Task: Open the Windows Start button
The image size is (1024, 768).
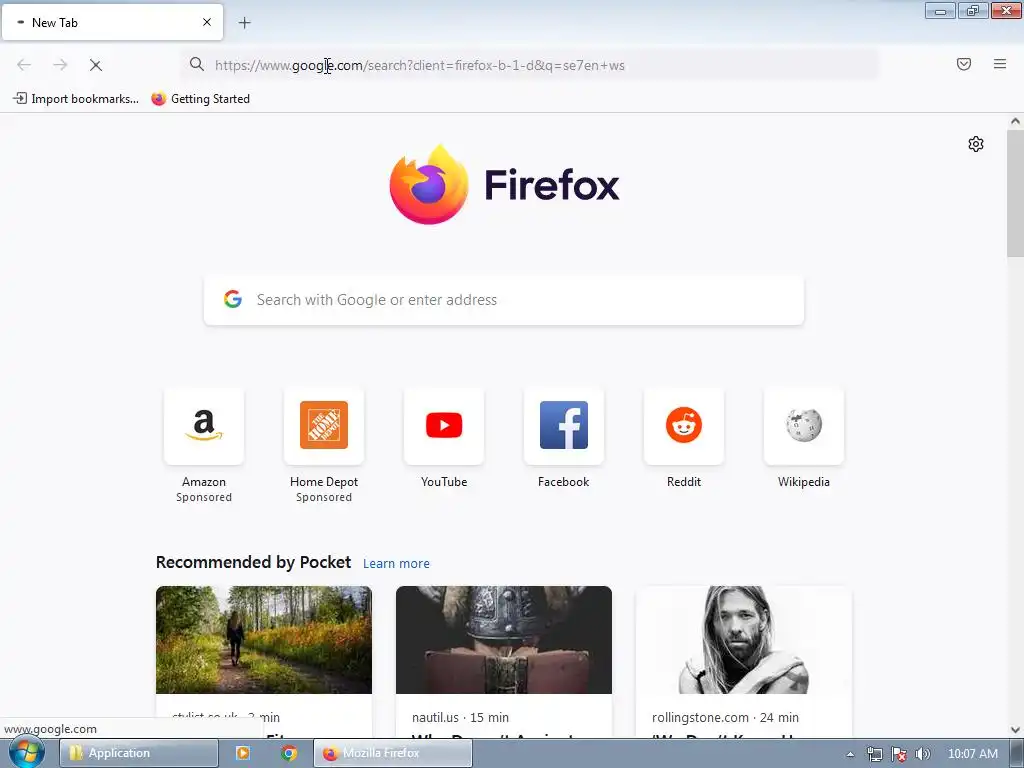Action: (27, 753)
